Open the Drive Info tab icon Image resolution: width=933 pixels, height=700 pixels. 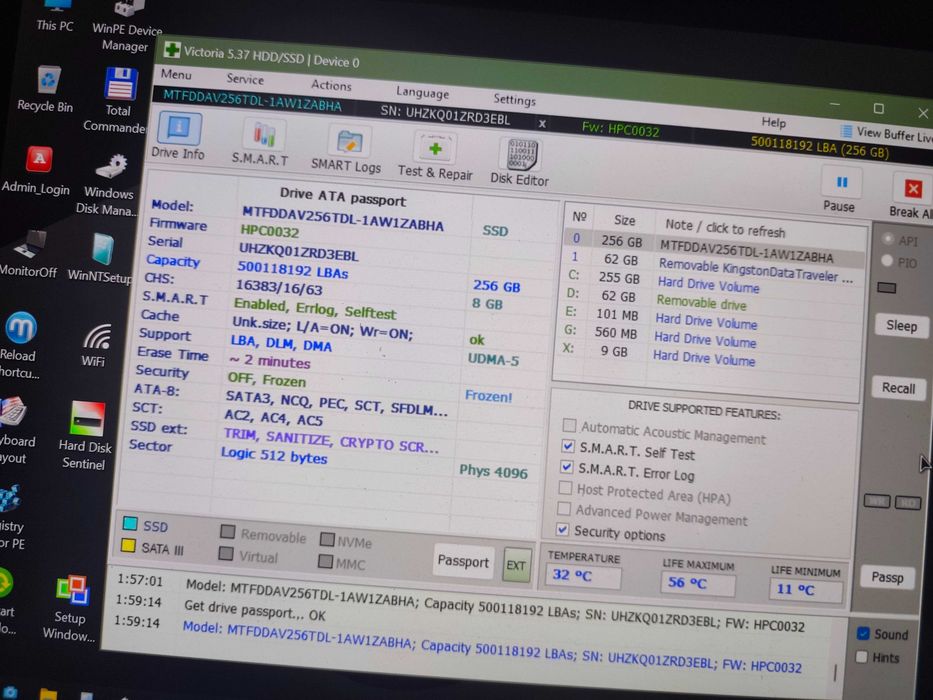(x=179, y=128)
